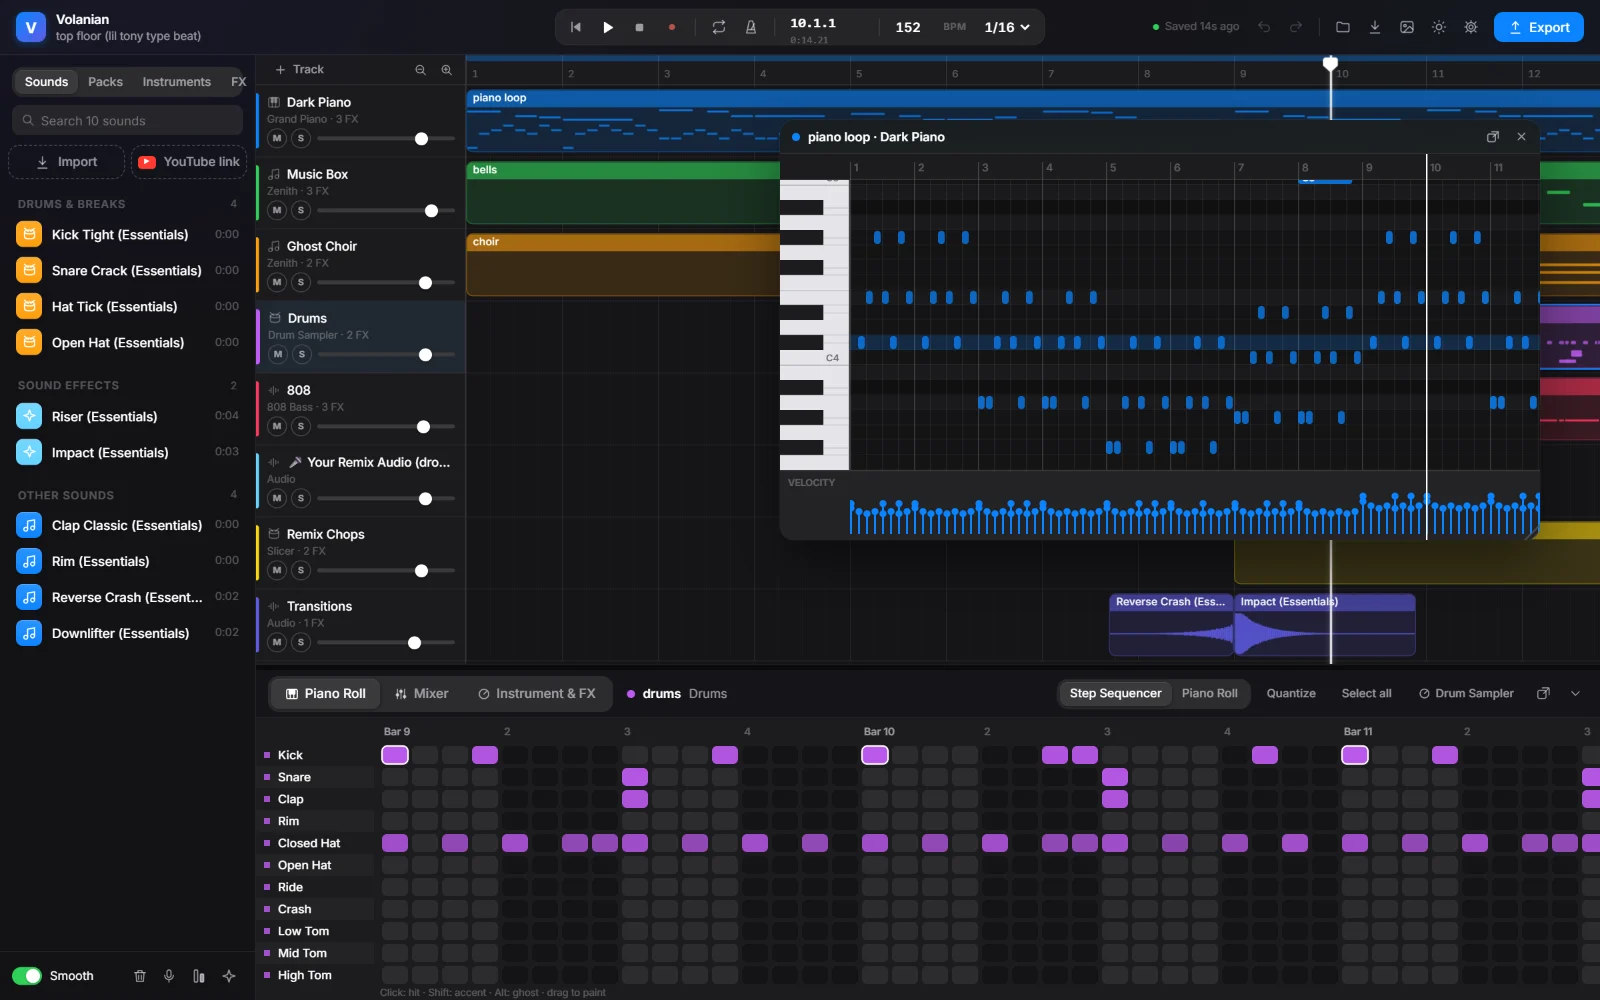
Task: Click the Crash row label in sequencer
Action: click(294, 909)
